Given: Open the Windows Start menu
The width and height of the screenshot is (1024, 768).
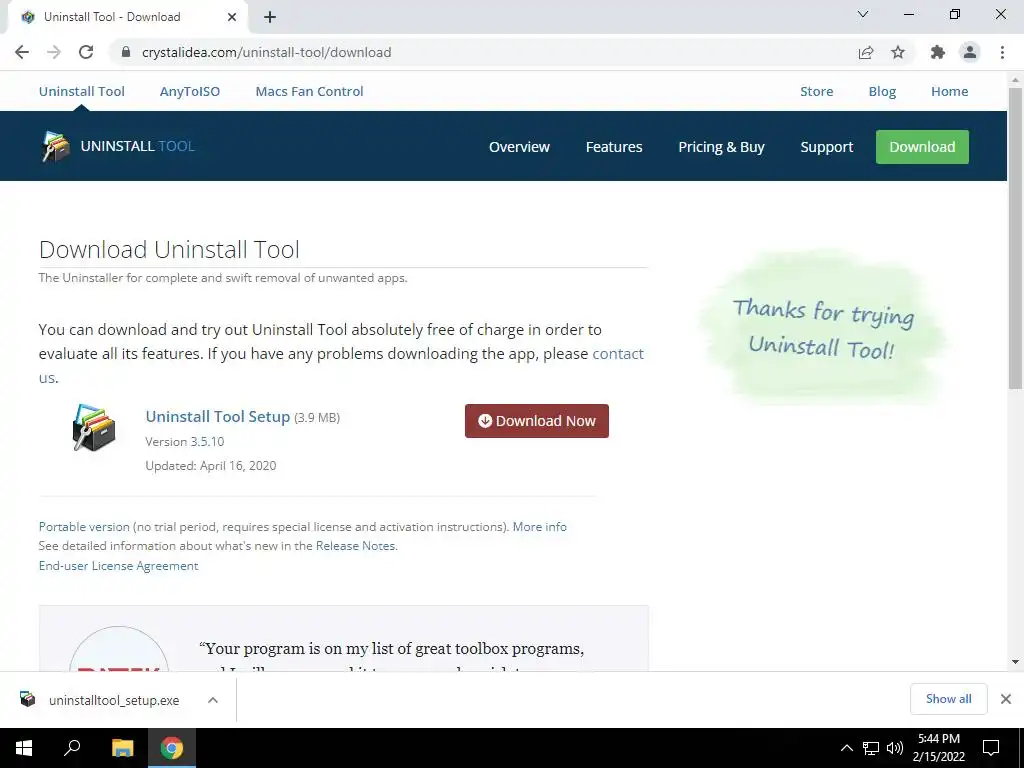Looking at the screenshot, I should [24, 748].
